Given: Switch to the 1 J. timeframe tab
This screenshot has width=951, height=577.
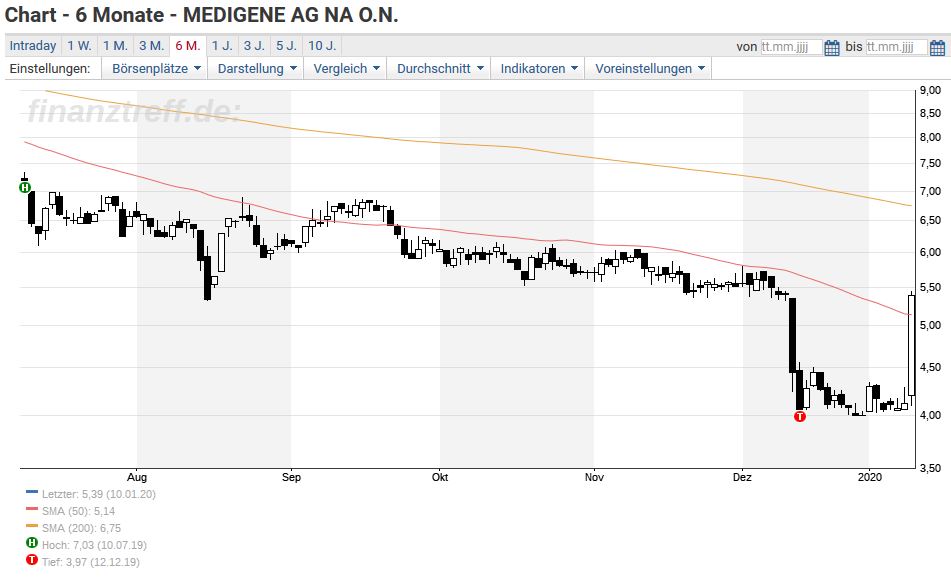Looking at the screenshot, I should click(222, 46).
